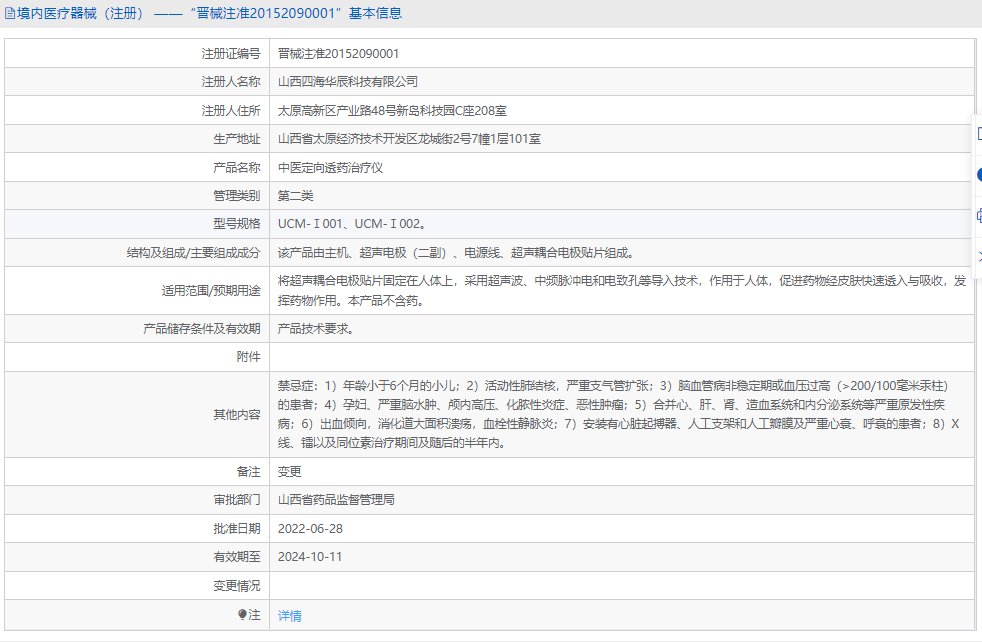Screen dimensions: 982x642
Task: Click the lightbulb icon next to 注
Action: pos(242,615)
